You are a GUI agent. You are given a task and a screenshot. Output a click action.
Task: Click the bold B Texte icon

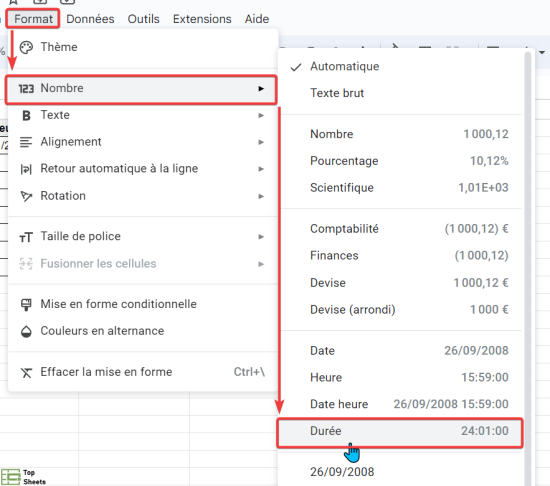[x=26, y=115]
